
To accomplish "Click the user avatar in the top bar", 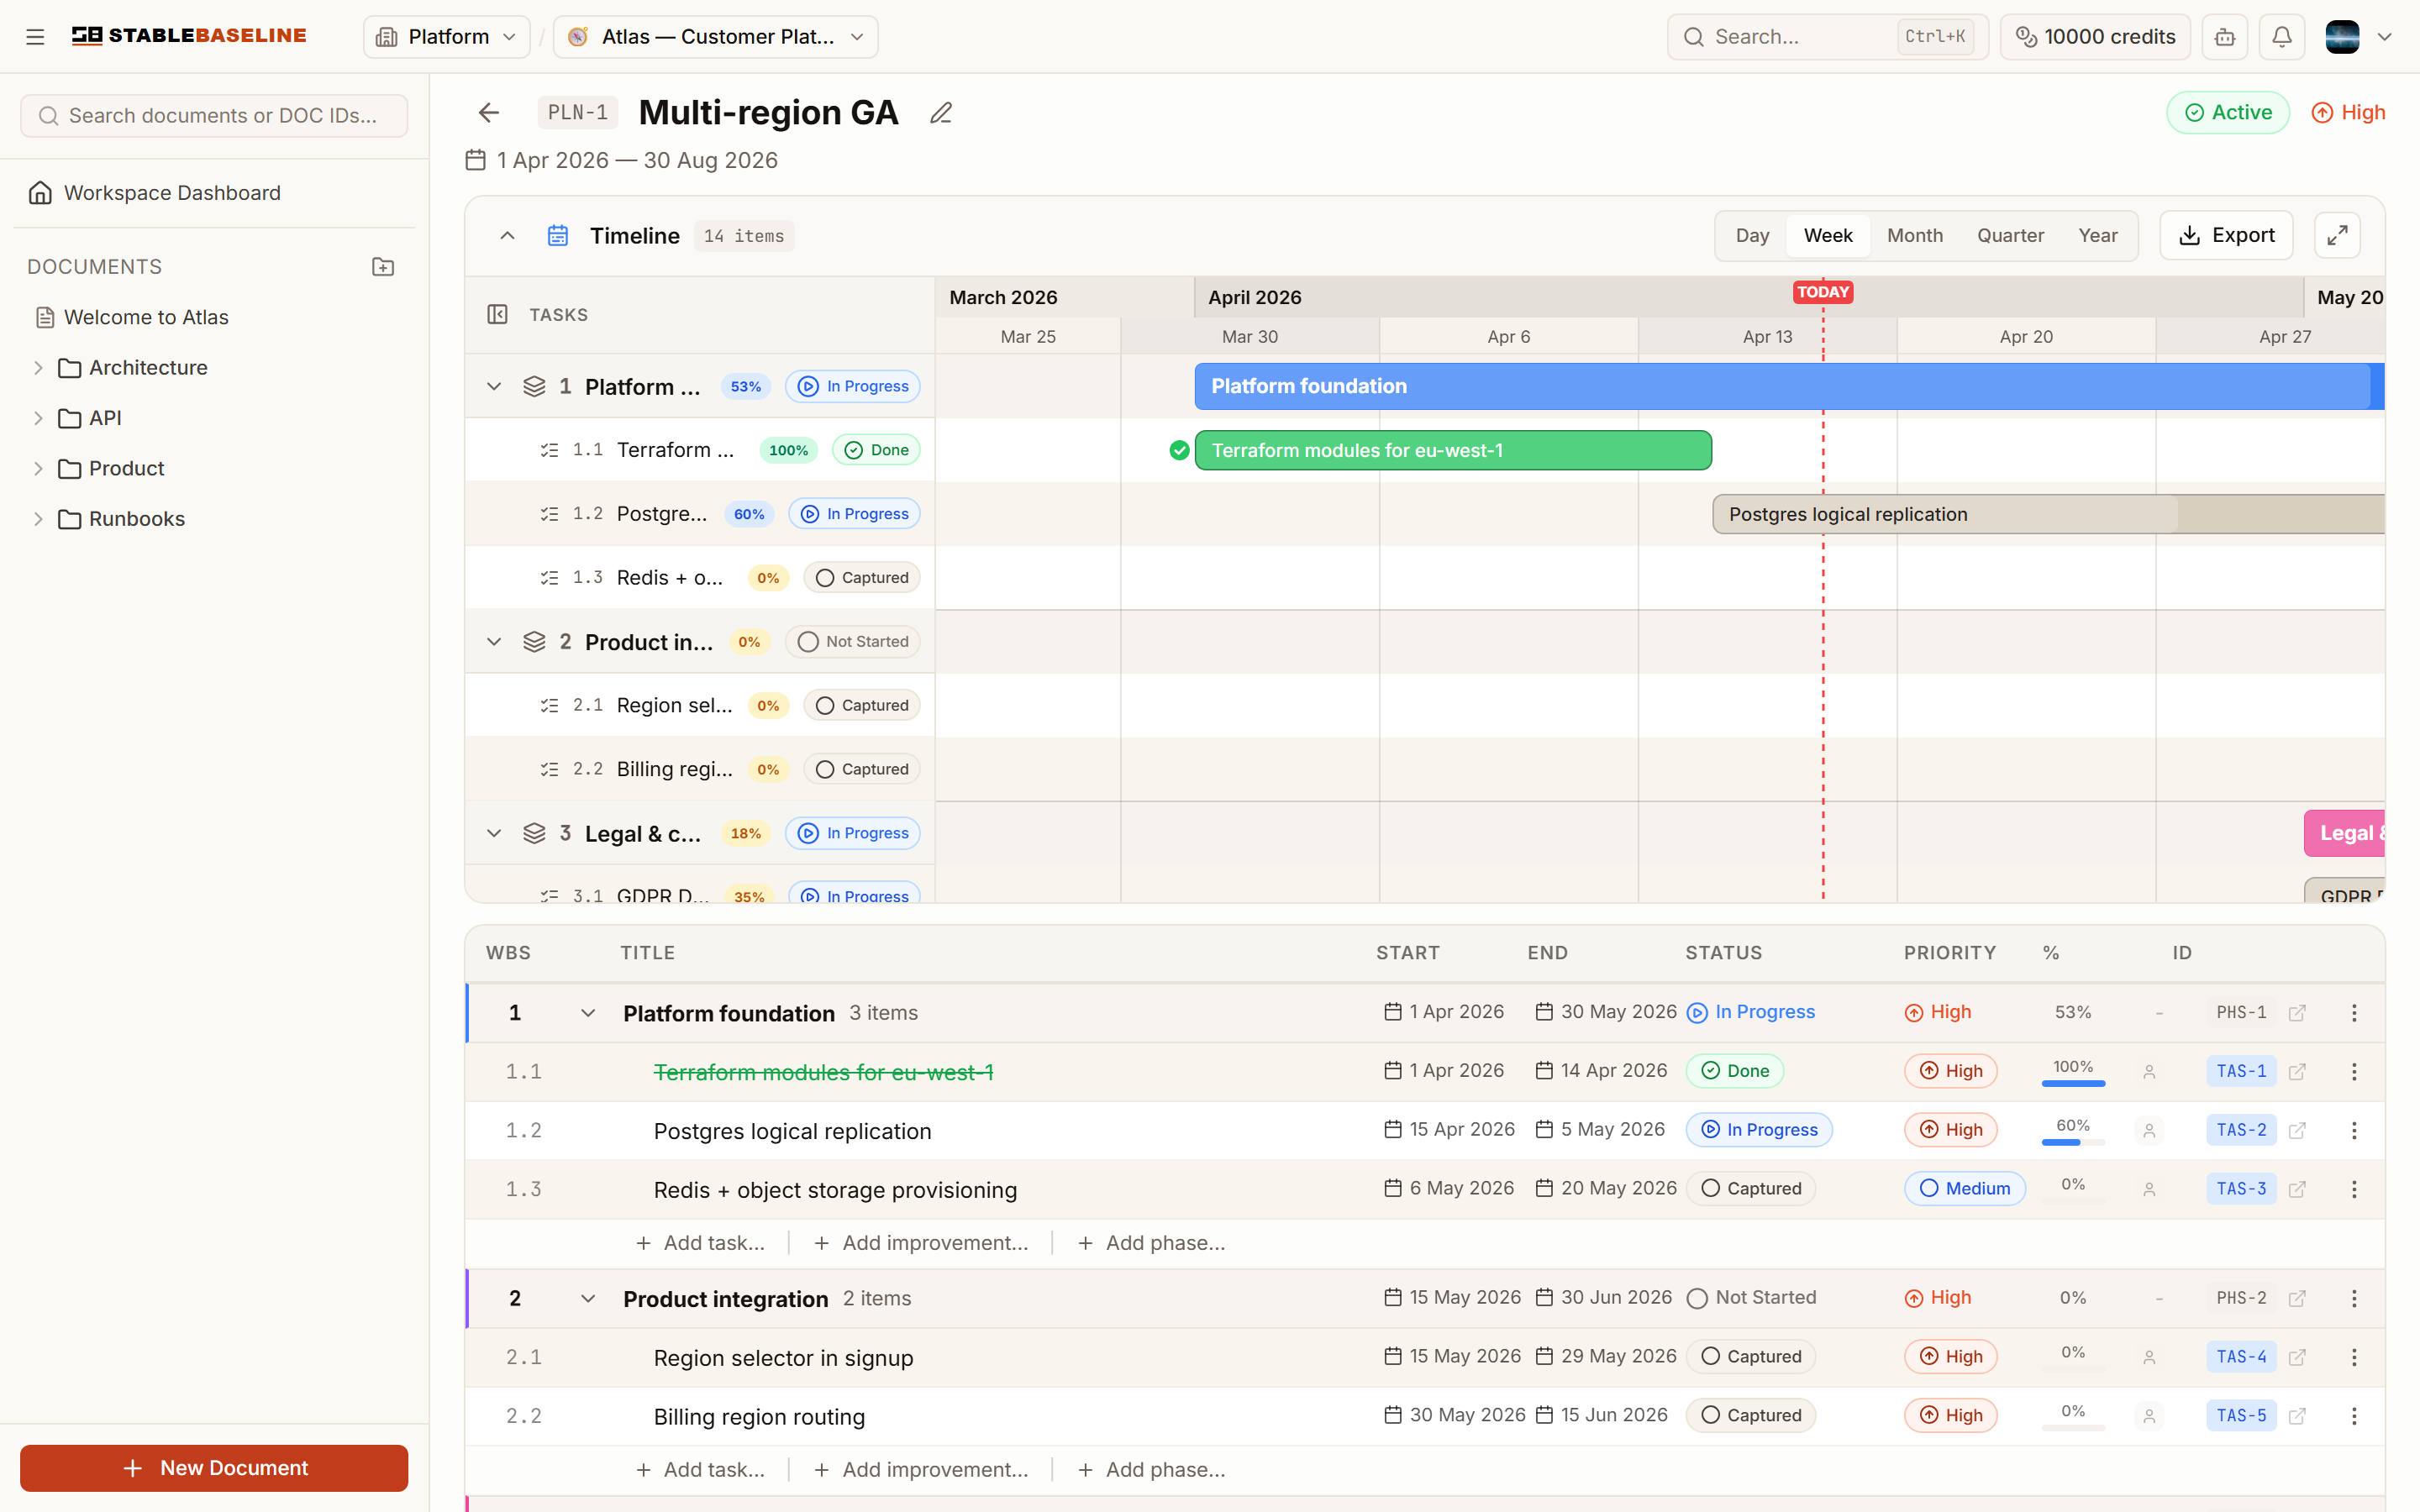I will coord(2342,37).
